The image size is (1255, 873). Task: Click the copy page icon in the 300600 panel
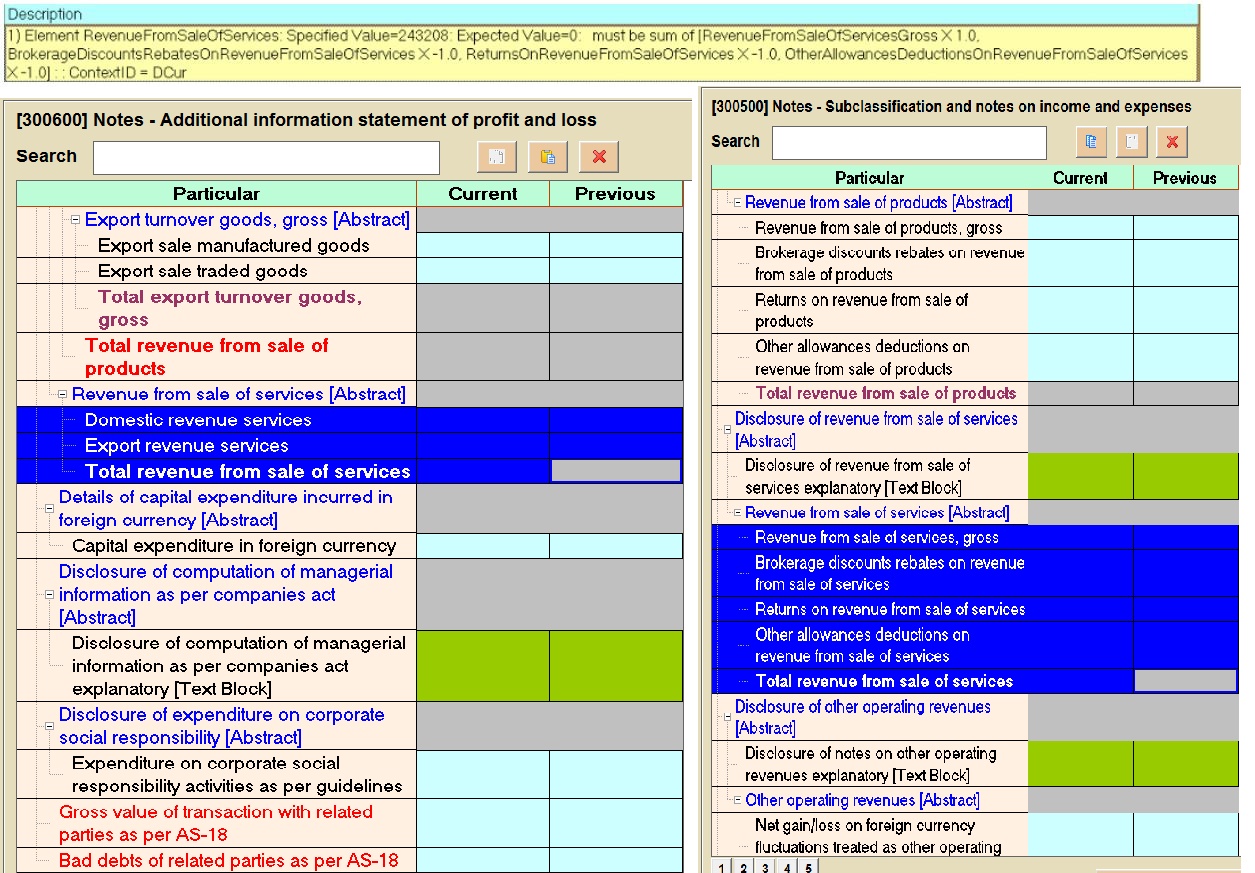pos(497,157)
